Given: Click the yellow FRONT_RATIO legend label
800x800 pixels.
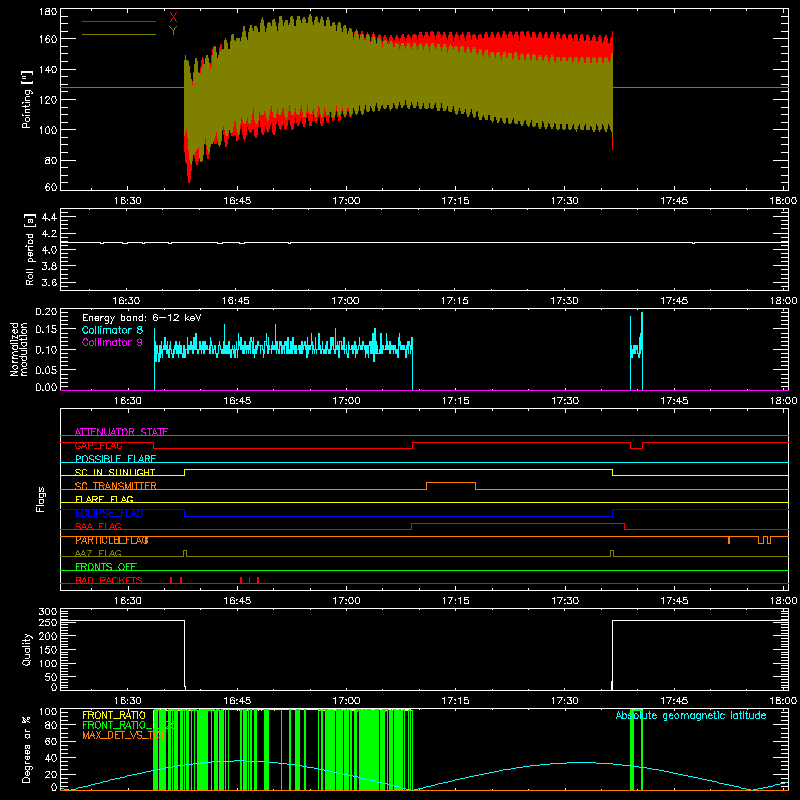Looking at the screenshot, I should pos(114,715).
